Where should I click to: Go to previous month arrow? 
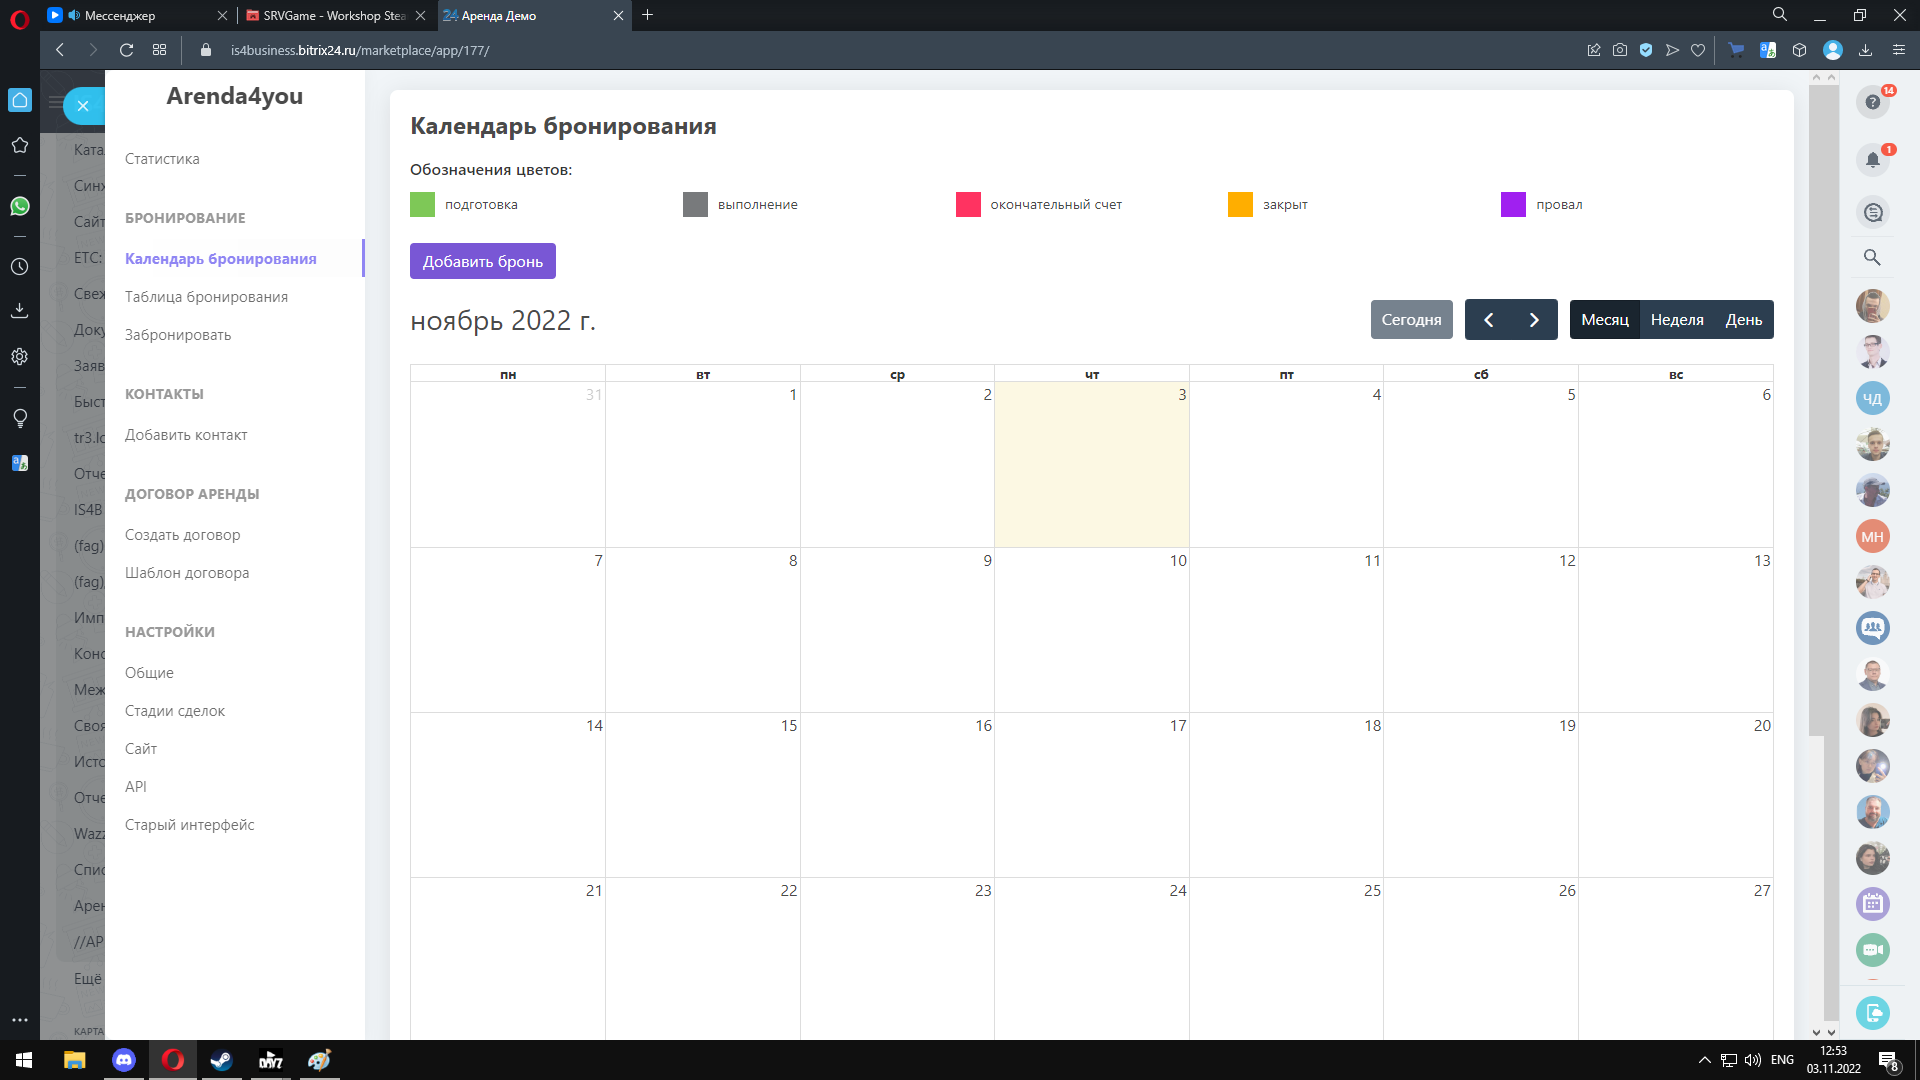coord(1488,320)
